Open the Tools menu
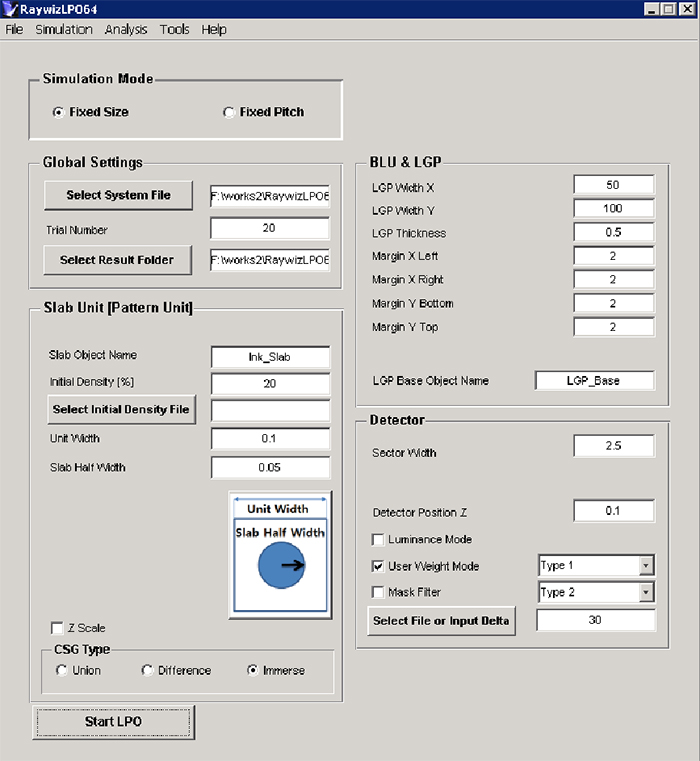 (174, 29)
